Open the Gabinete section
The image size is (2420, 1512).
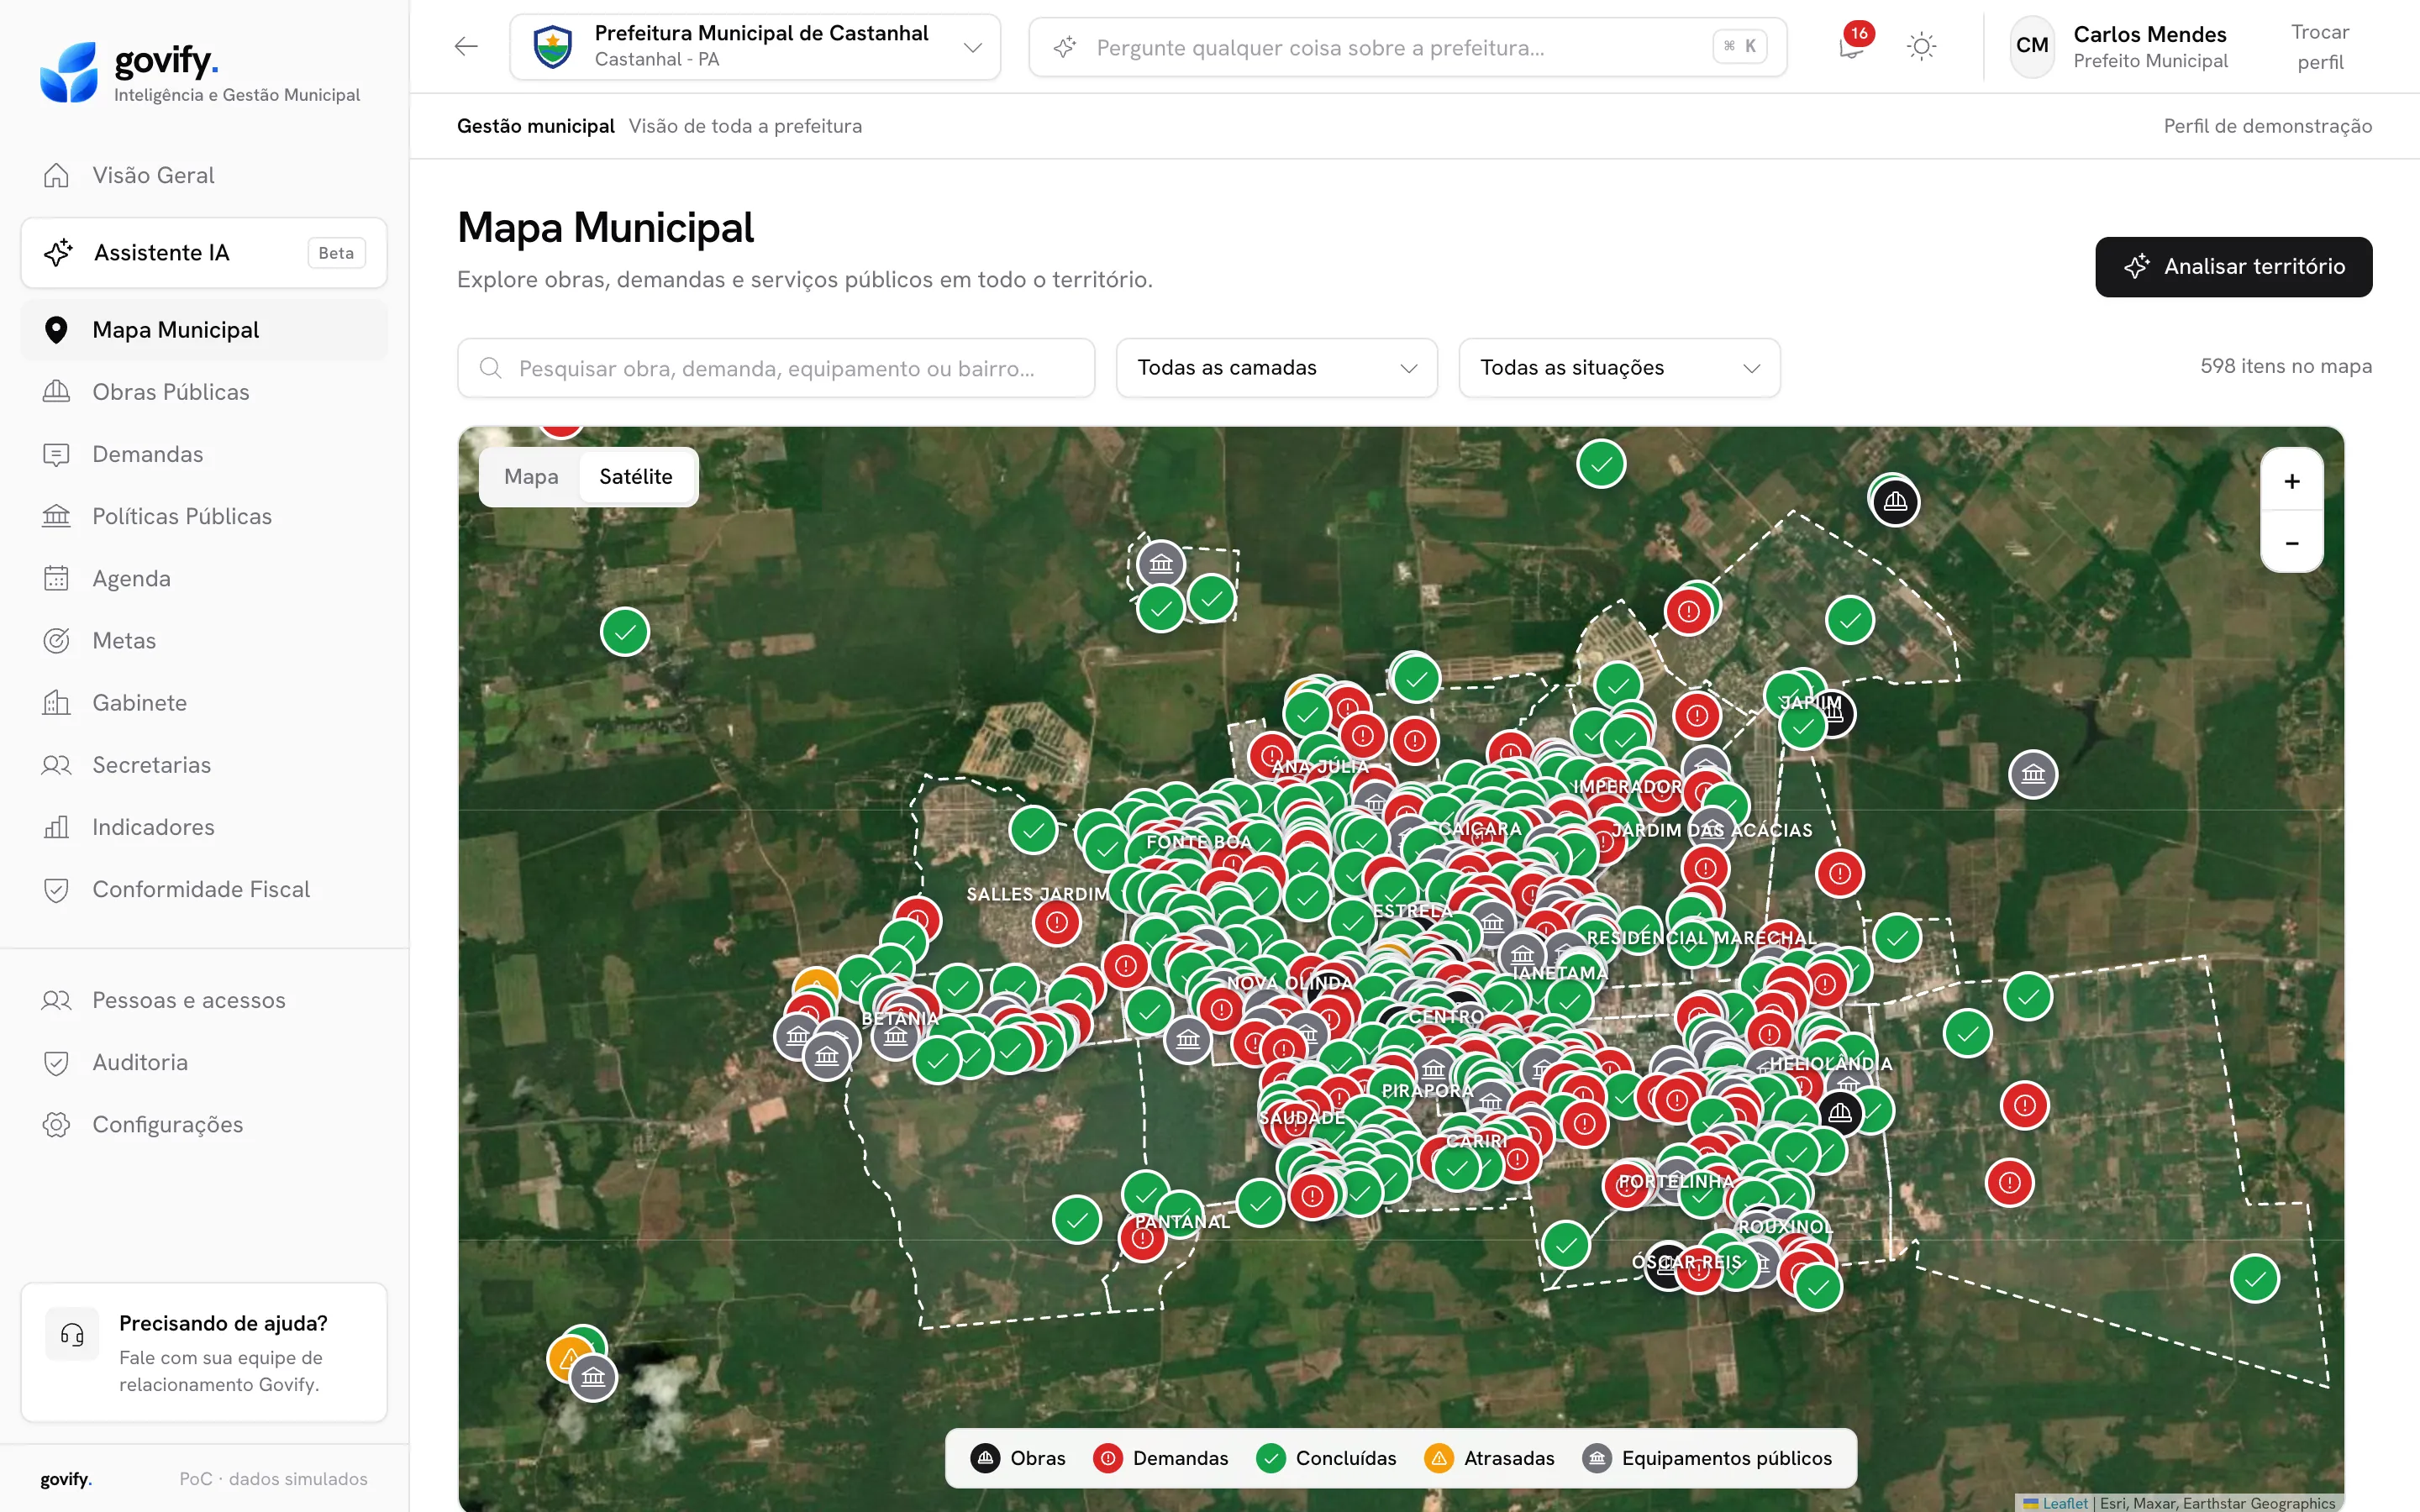tap(204, 702)
